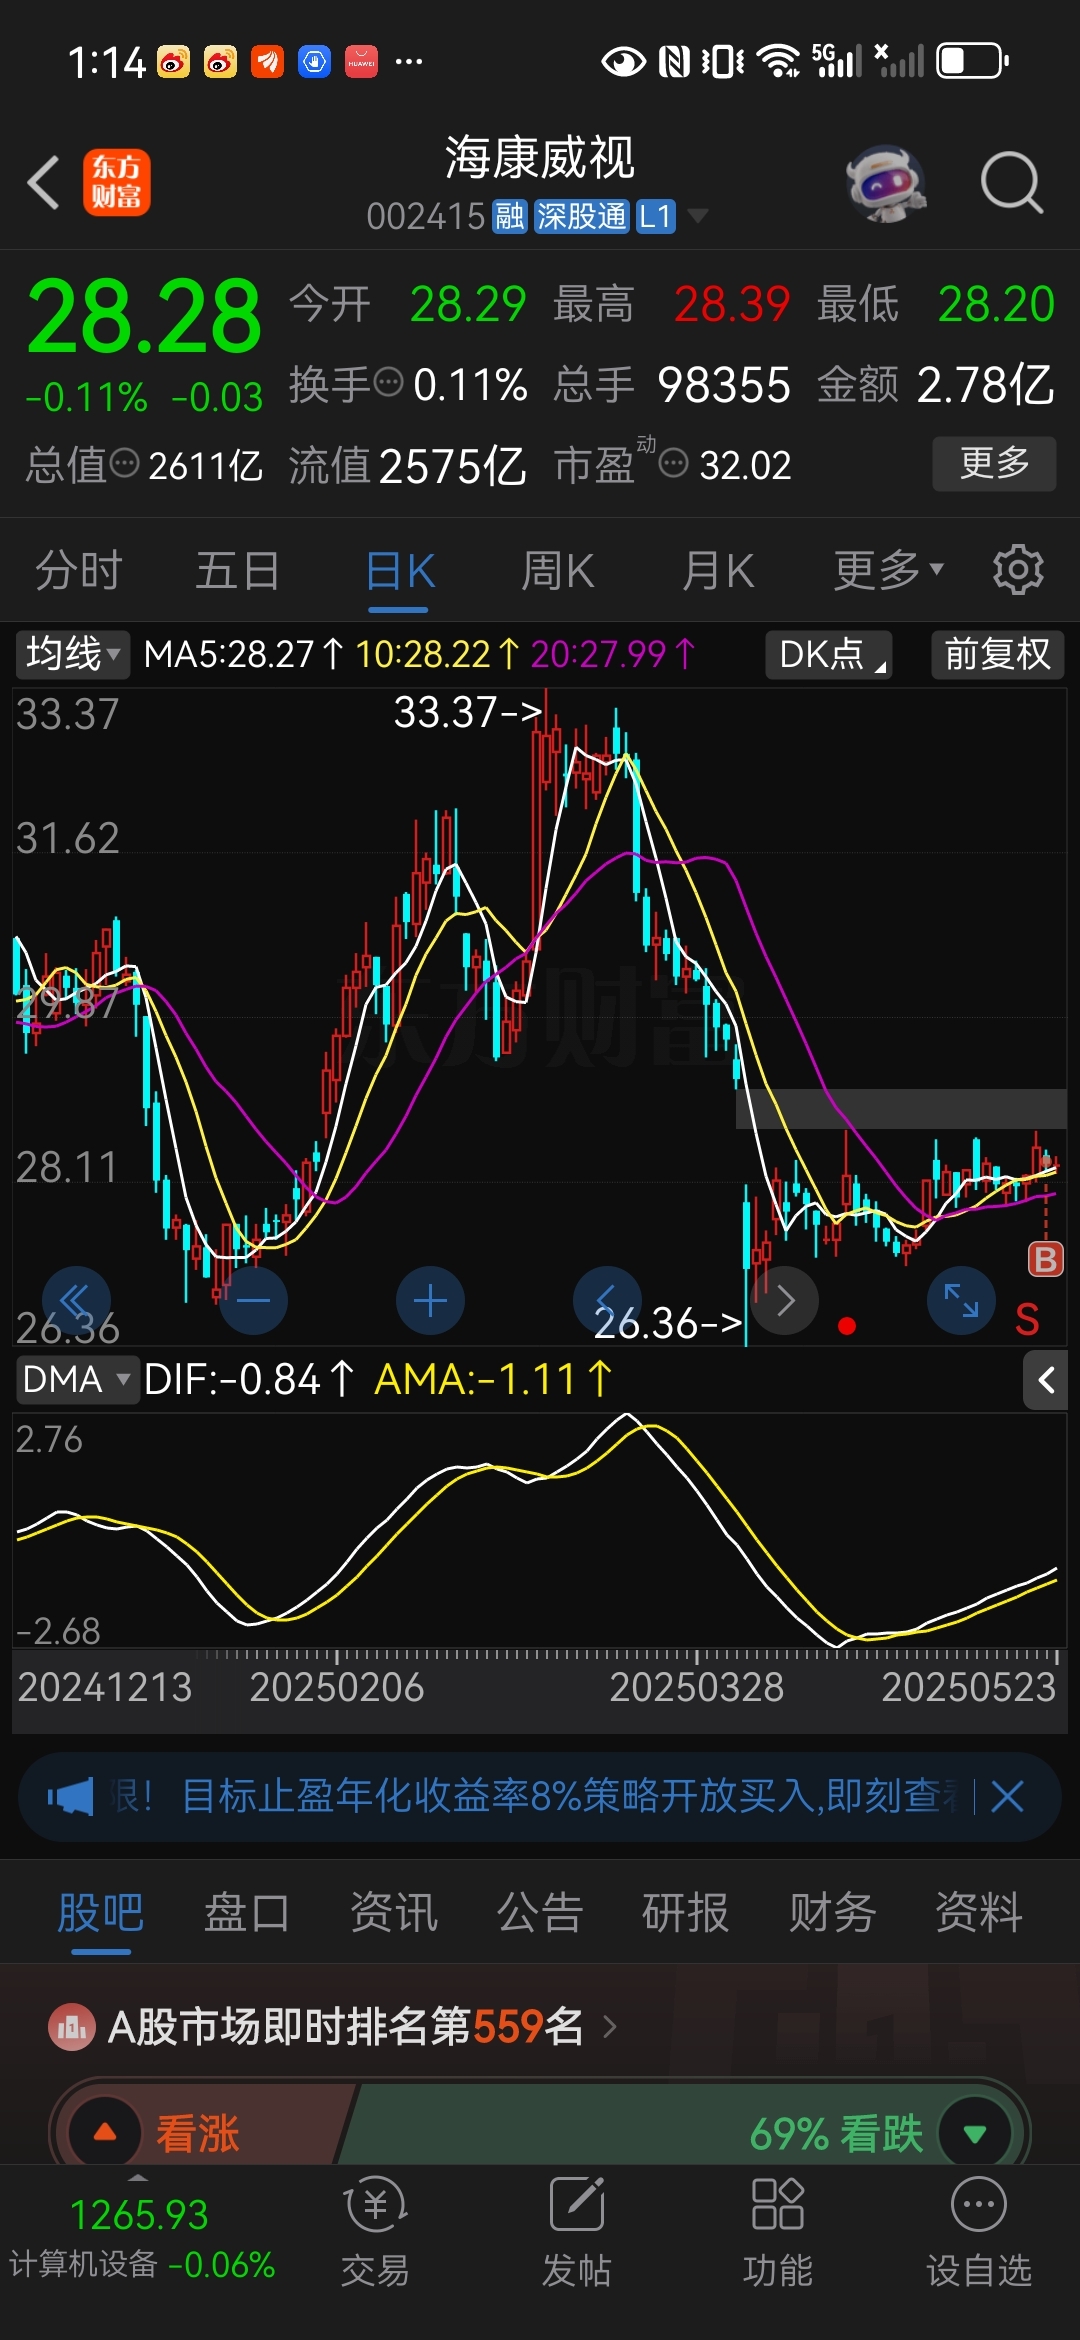Vote bearish with down-arrow icon
This screenshot has height=2340, width=1080.
click(975, 2133)
